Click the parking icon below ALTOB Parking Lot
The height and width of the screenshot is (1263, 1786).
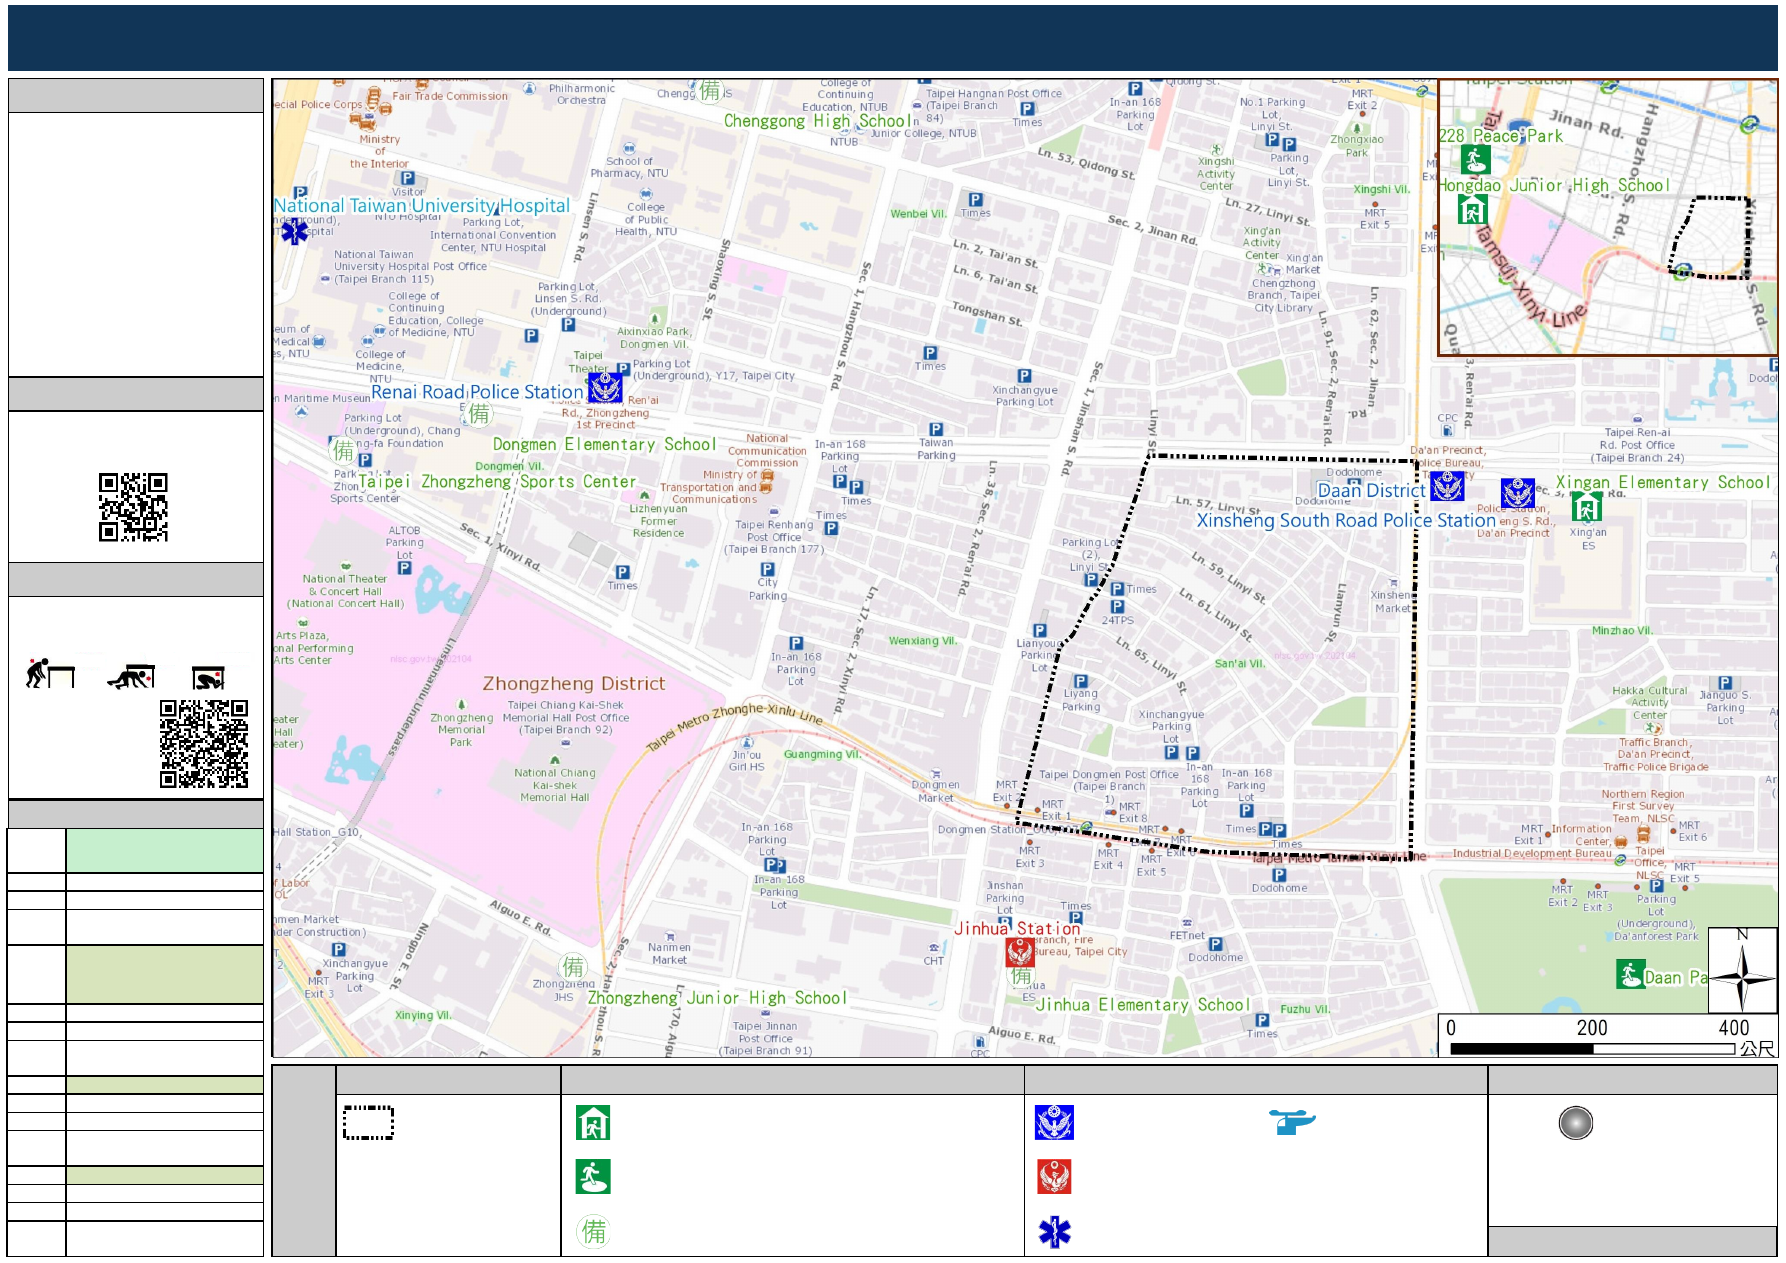[x=404, y=568]
